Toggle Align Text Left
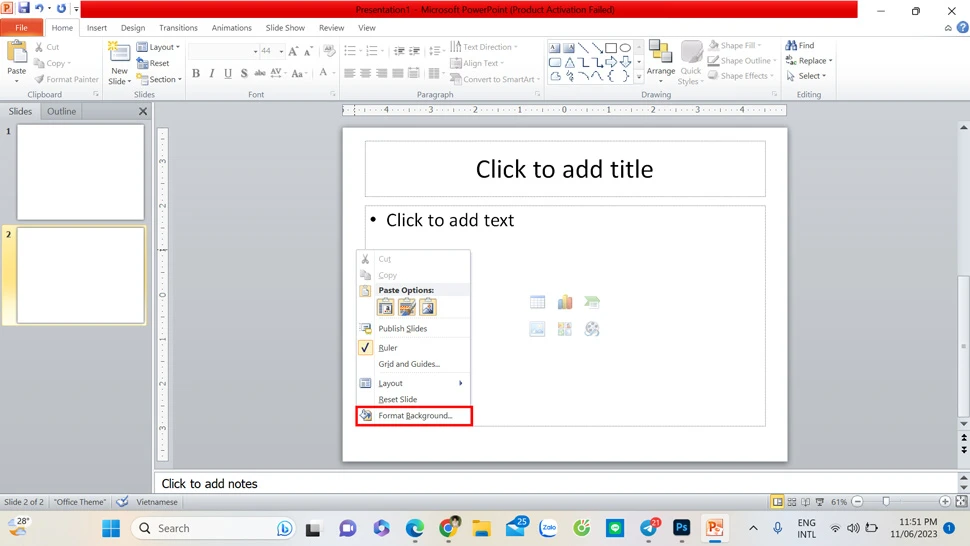The width and height of the screenshot is (970, 546). coord(350,74)
